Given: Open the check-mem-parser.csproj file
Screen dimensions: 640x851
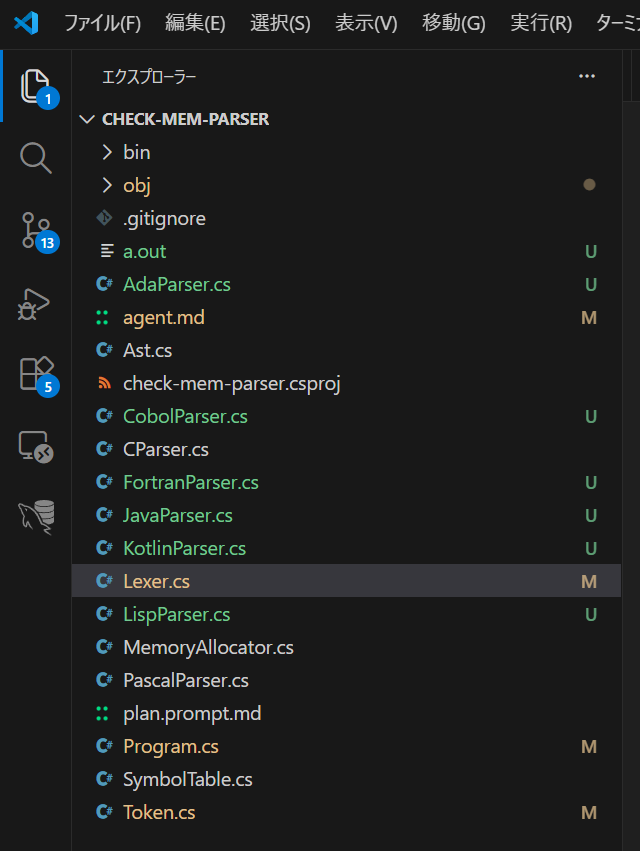Looking at the screenshot, I should click(231, 383).
